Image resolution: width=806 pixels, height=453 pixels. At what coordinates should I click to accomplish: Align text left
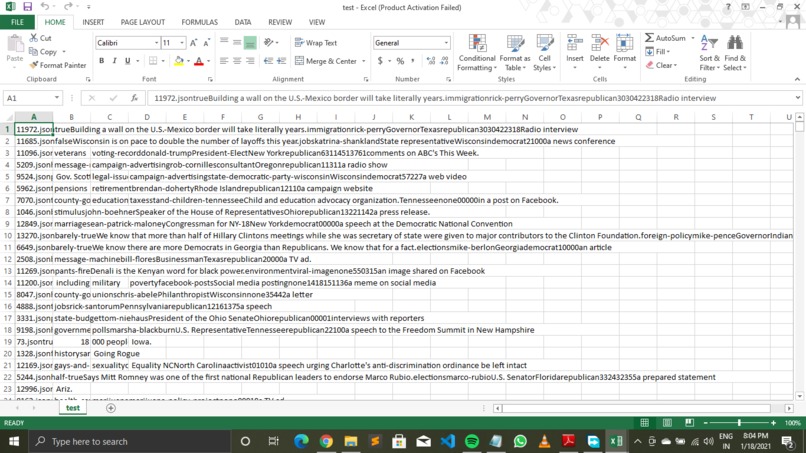tap(224, 61)
